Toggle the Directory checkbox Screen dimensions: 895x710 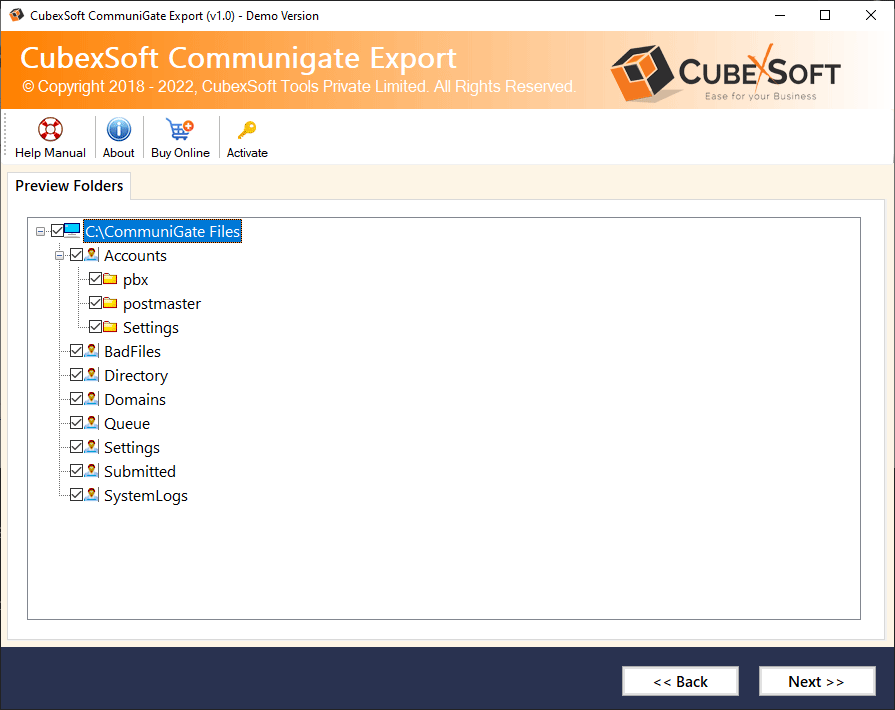(x=76, y=374)
